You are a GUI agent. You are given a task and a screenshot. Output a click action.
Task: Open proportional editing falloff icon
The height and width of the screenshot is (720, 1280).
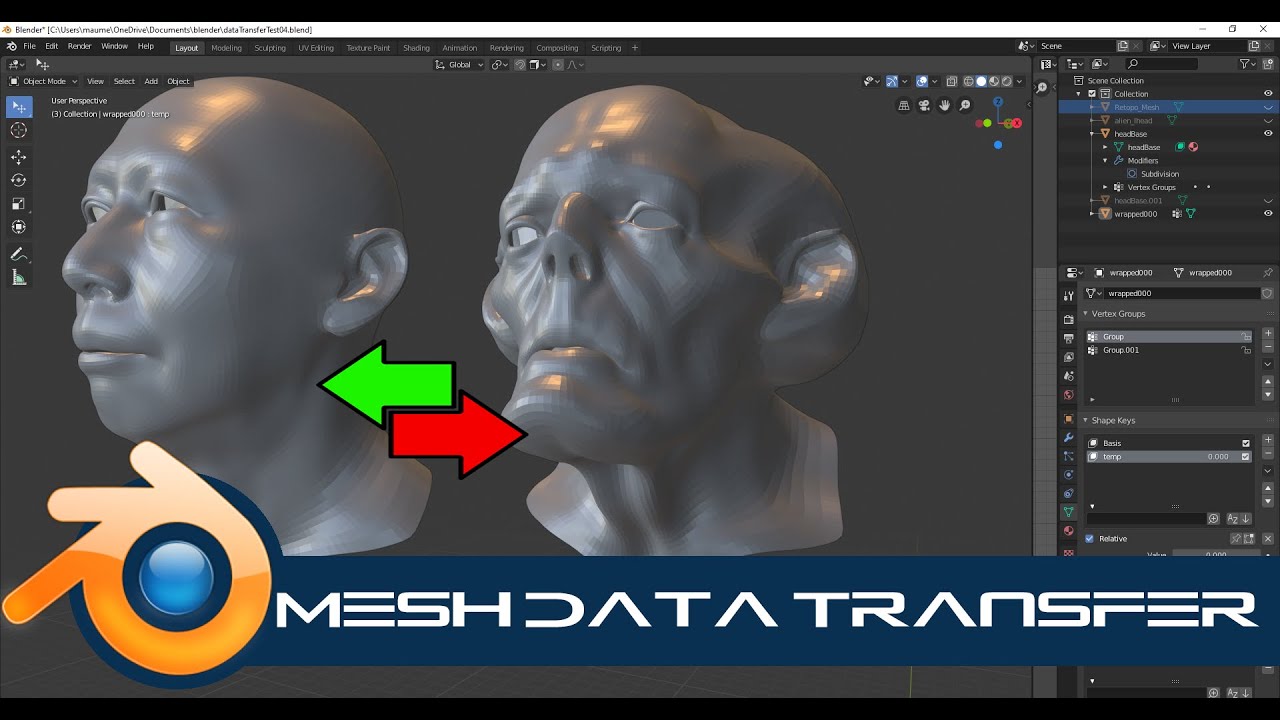coord(573,64)
